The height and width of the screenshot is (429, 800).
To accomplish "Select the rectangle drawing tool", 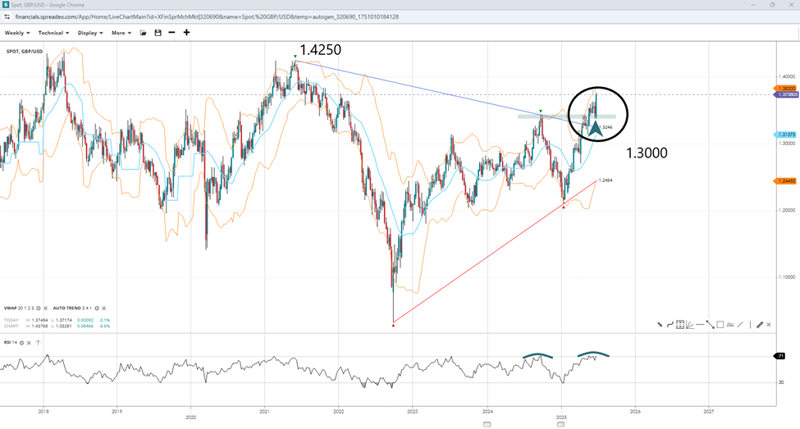I will 720,325.
